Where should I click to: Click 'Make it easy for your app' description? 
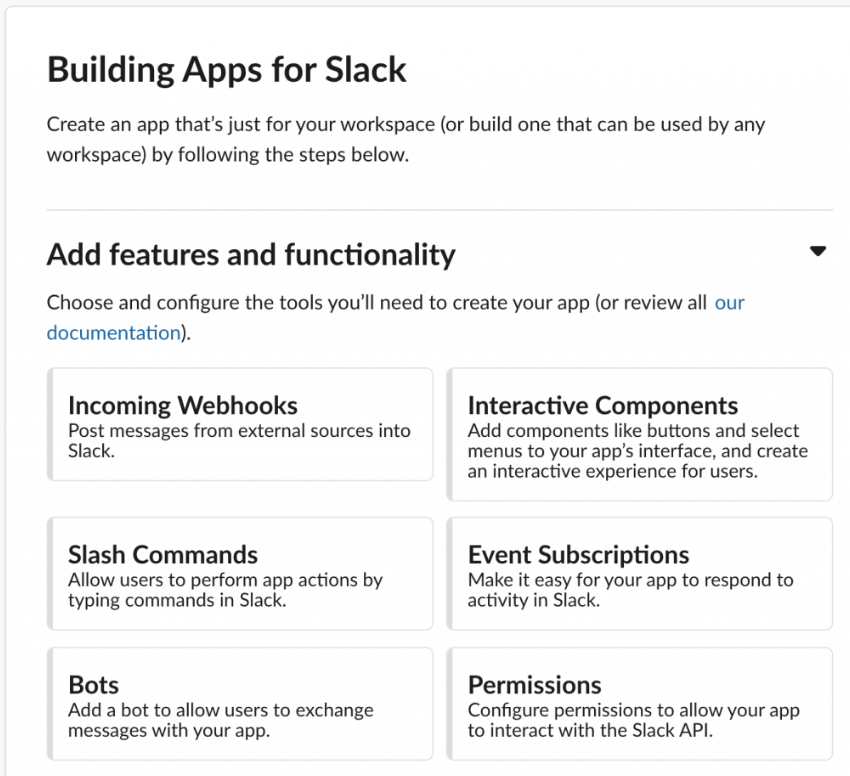click(x=630, y=589)
